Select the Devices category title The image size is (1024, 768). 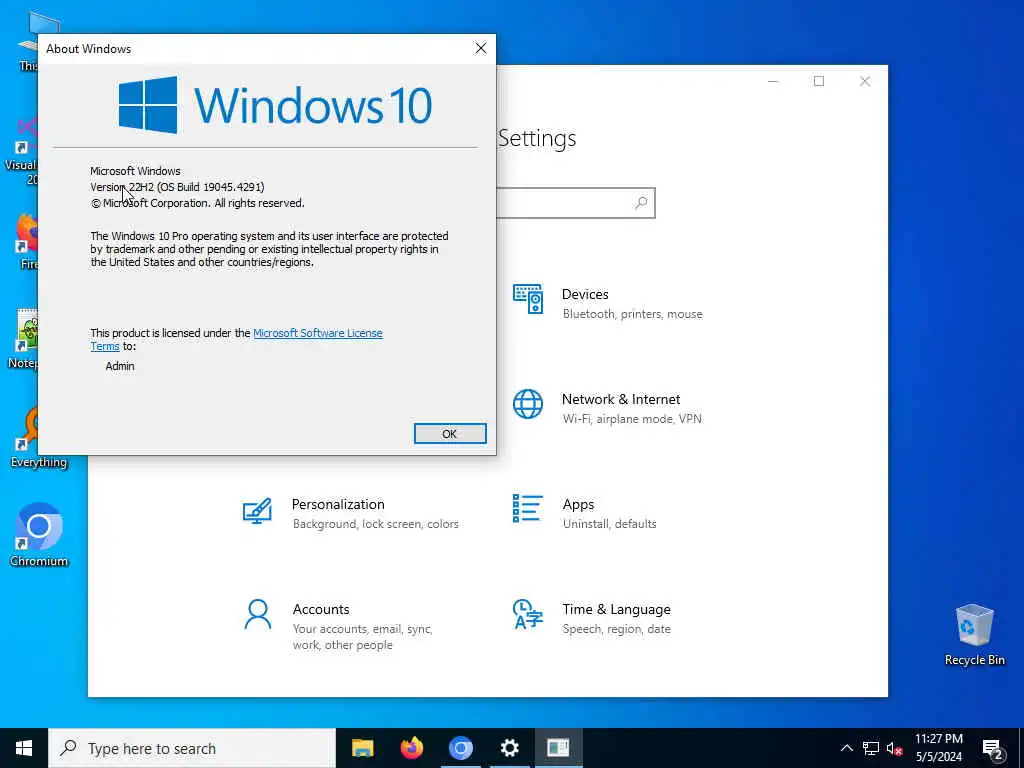pyautogui.click(x=585, y=295)
